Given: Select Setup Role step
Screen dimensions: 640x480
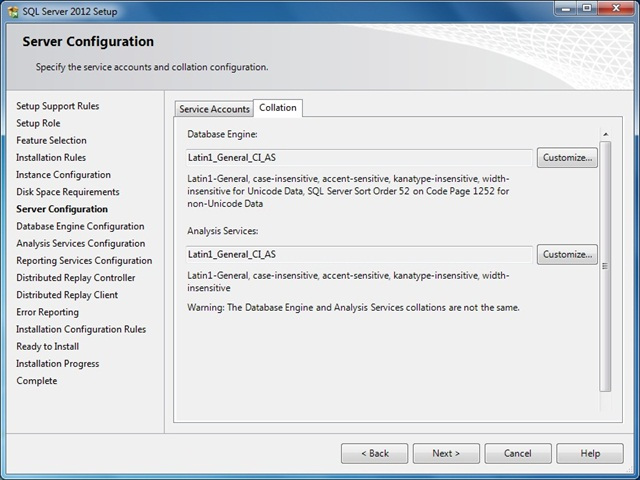Looking at the screenshot, I should pos(38,123).
